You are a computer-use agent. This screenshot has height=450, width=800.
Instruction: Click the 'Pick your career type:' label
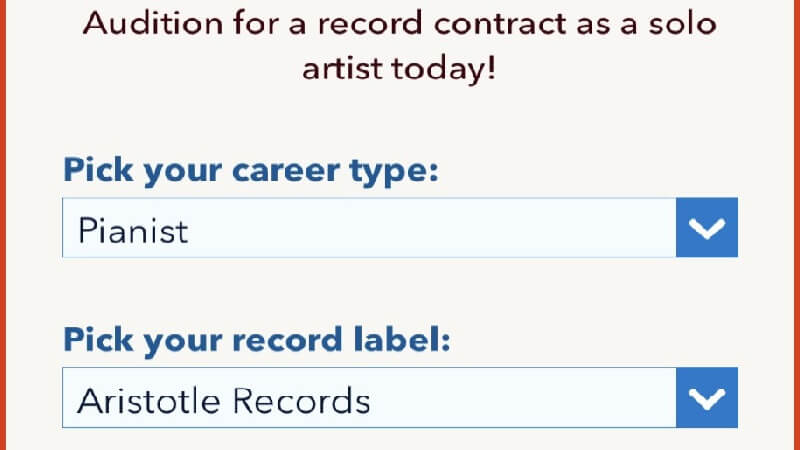(x=251, y=171)
